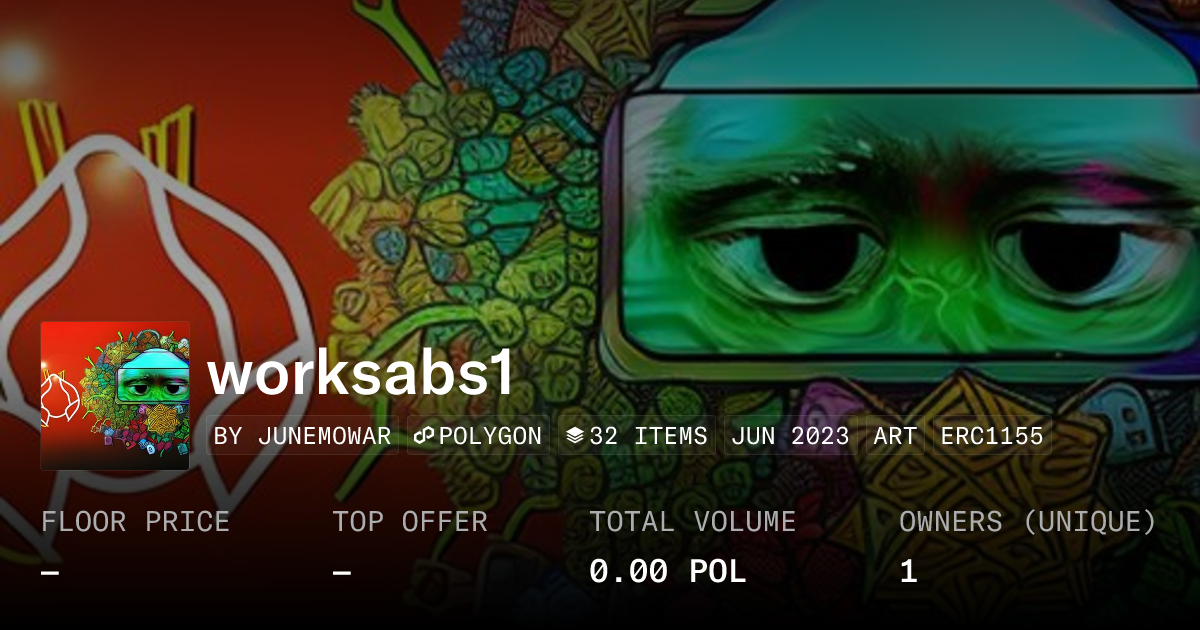Click the Polygon chain link icon
The height and width of the screenshot is (630, 1200).
tap(425, 436)
